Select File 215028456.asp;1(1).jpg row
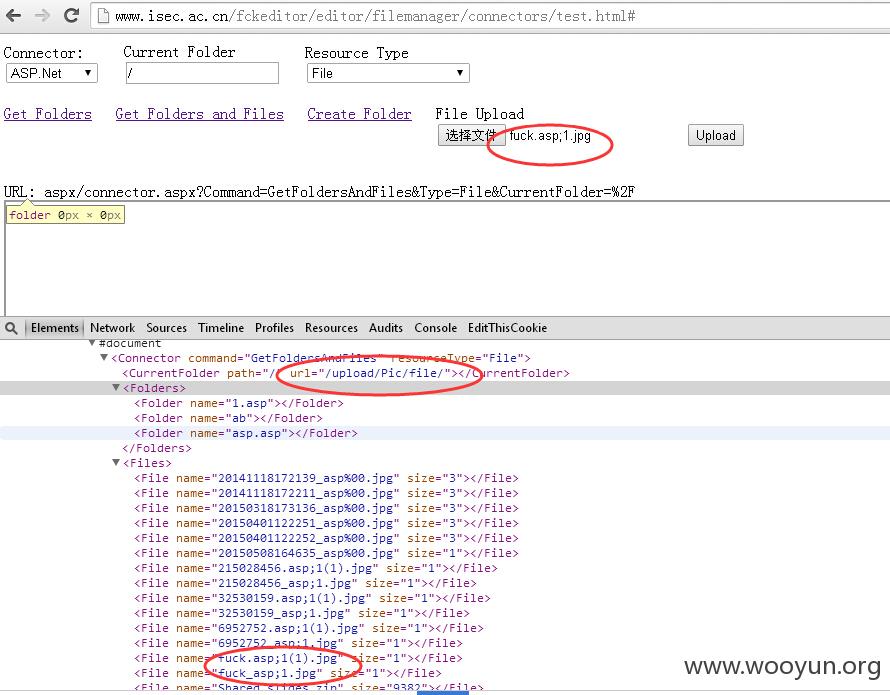Image resolution: width=890 pixels, height=695 pixels. 316,568
